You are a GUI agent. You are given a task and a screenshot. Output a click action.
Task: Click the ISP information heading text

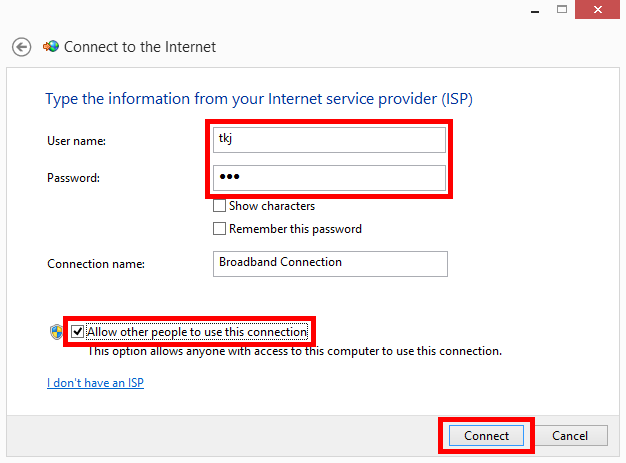pyautogui.click(x=258, y=99)
